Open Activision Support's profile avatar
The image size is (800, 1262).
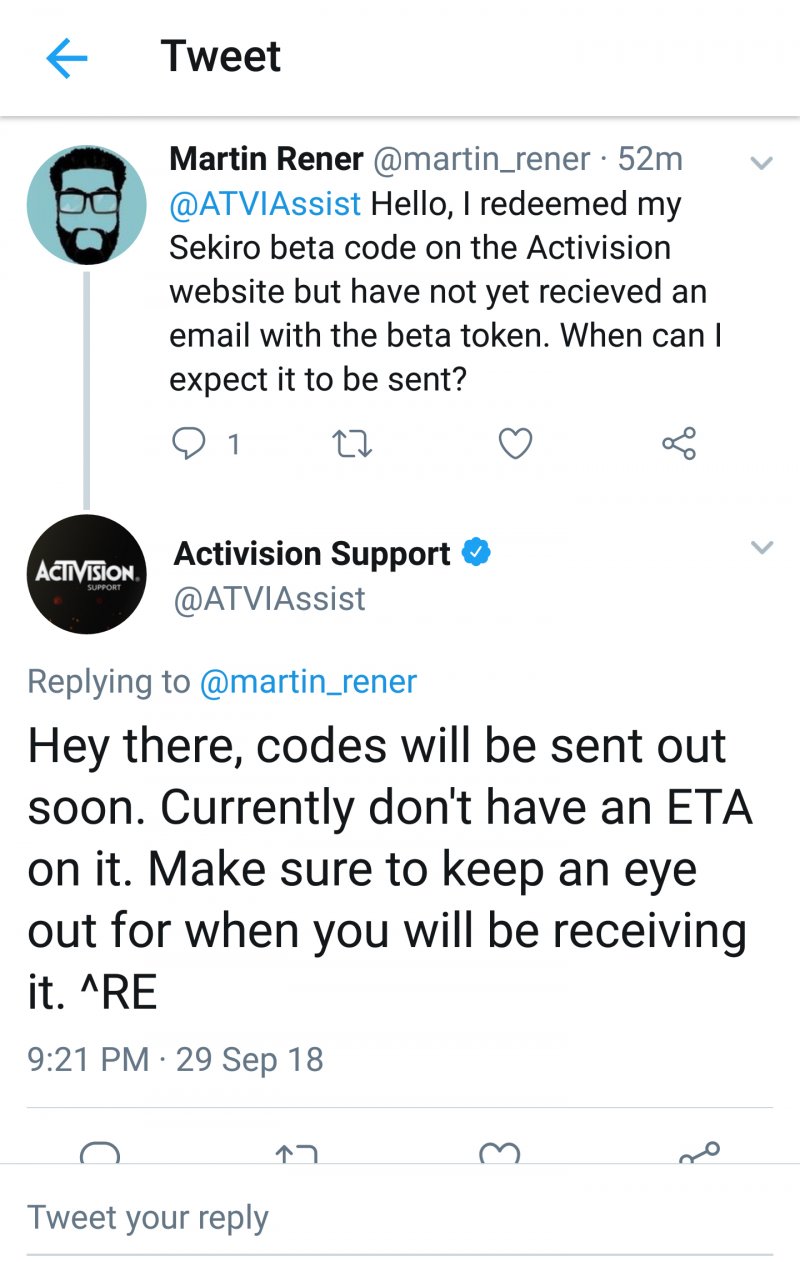click(x=86, y=574)
